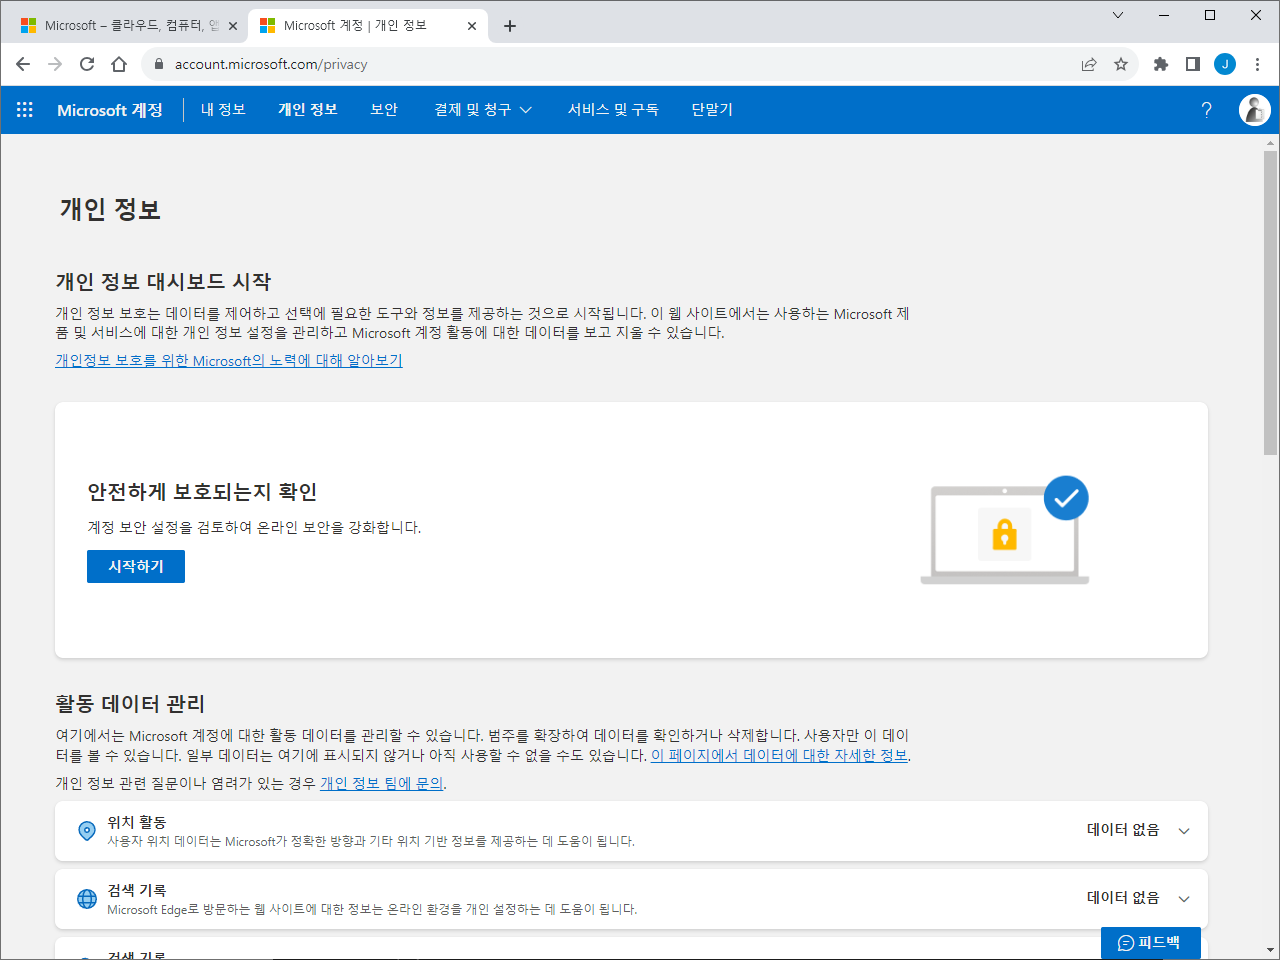Switch to the Microsoft 클라우드 browser tab

pos(130,26)
